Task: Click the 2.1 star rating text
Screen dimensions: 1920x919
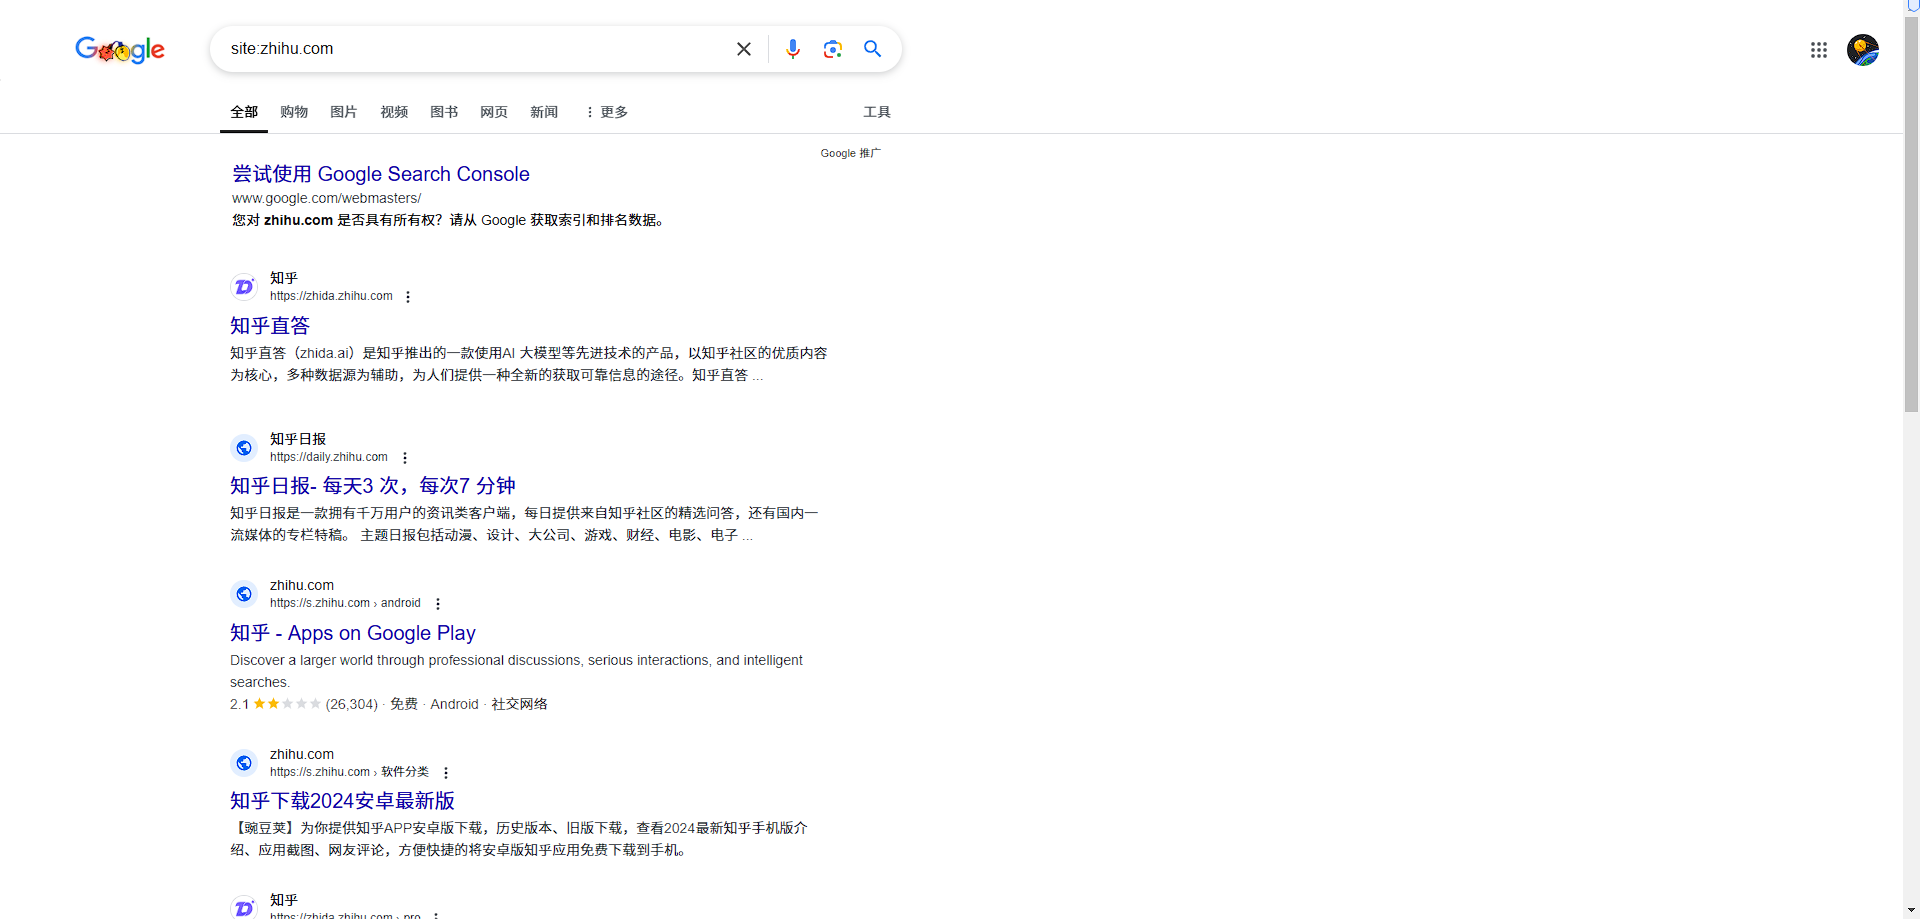Action: pos(239,704)
